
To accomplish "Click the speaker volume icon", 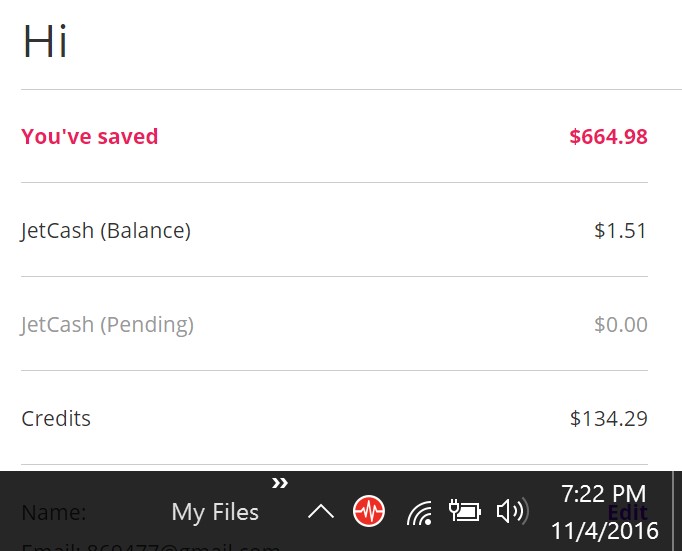I will (x=511, y=512).
